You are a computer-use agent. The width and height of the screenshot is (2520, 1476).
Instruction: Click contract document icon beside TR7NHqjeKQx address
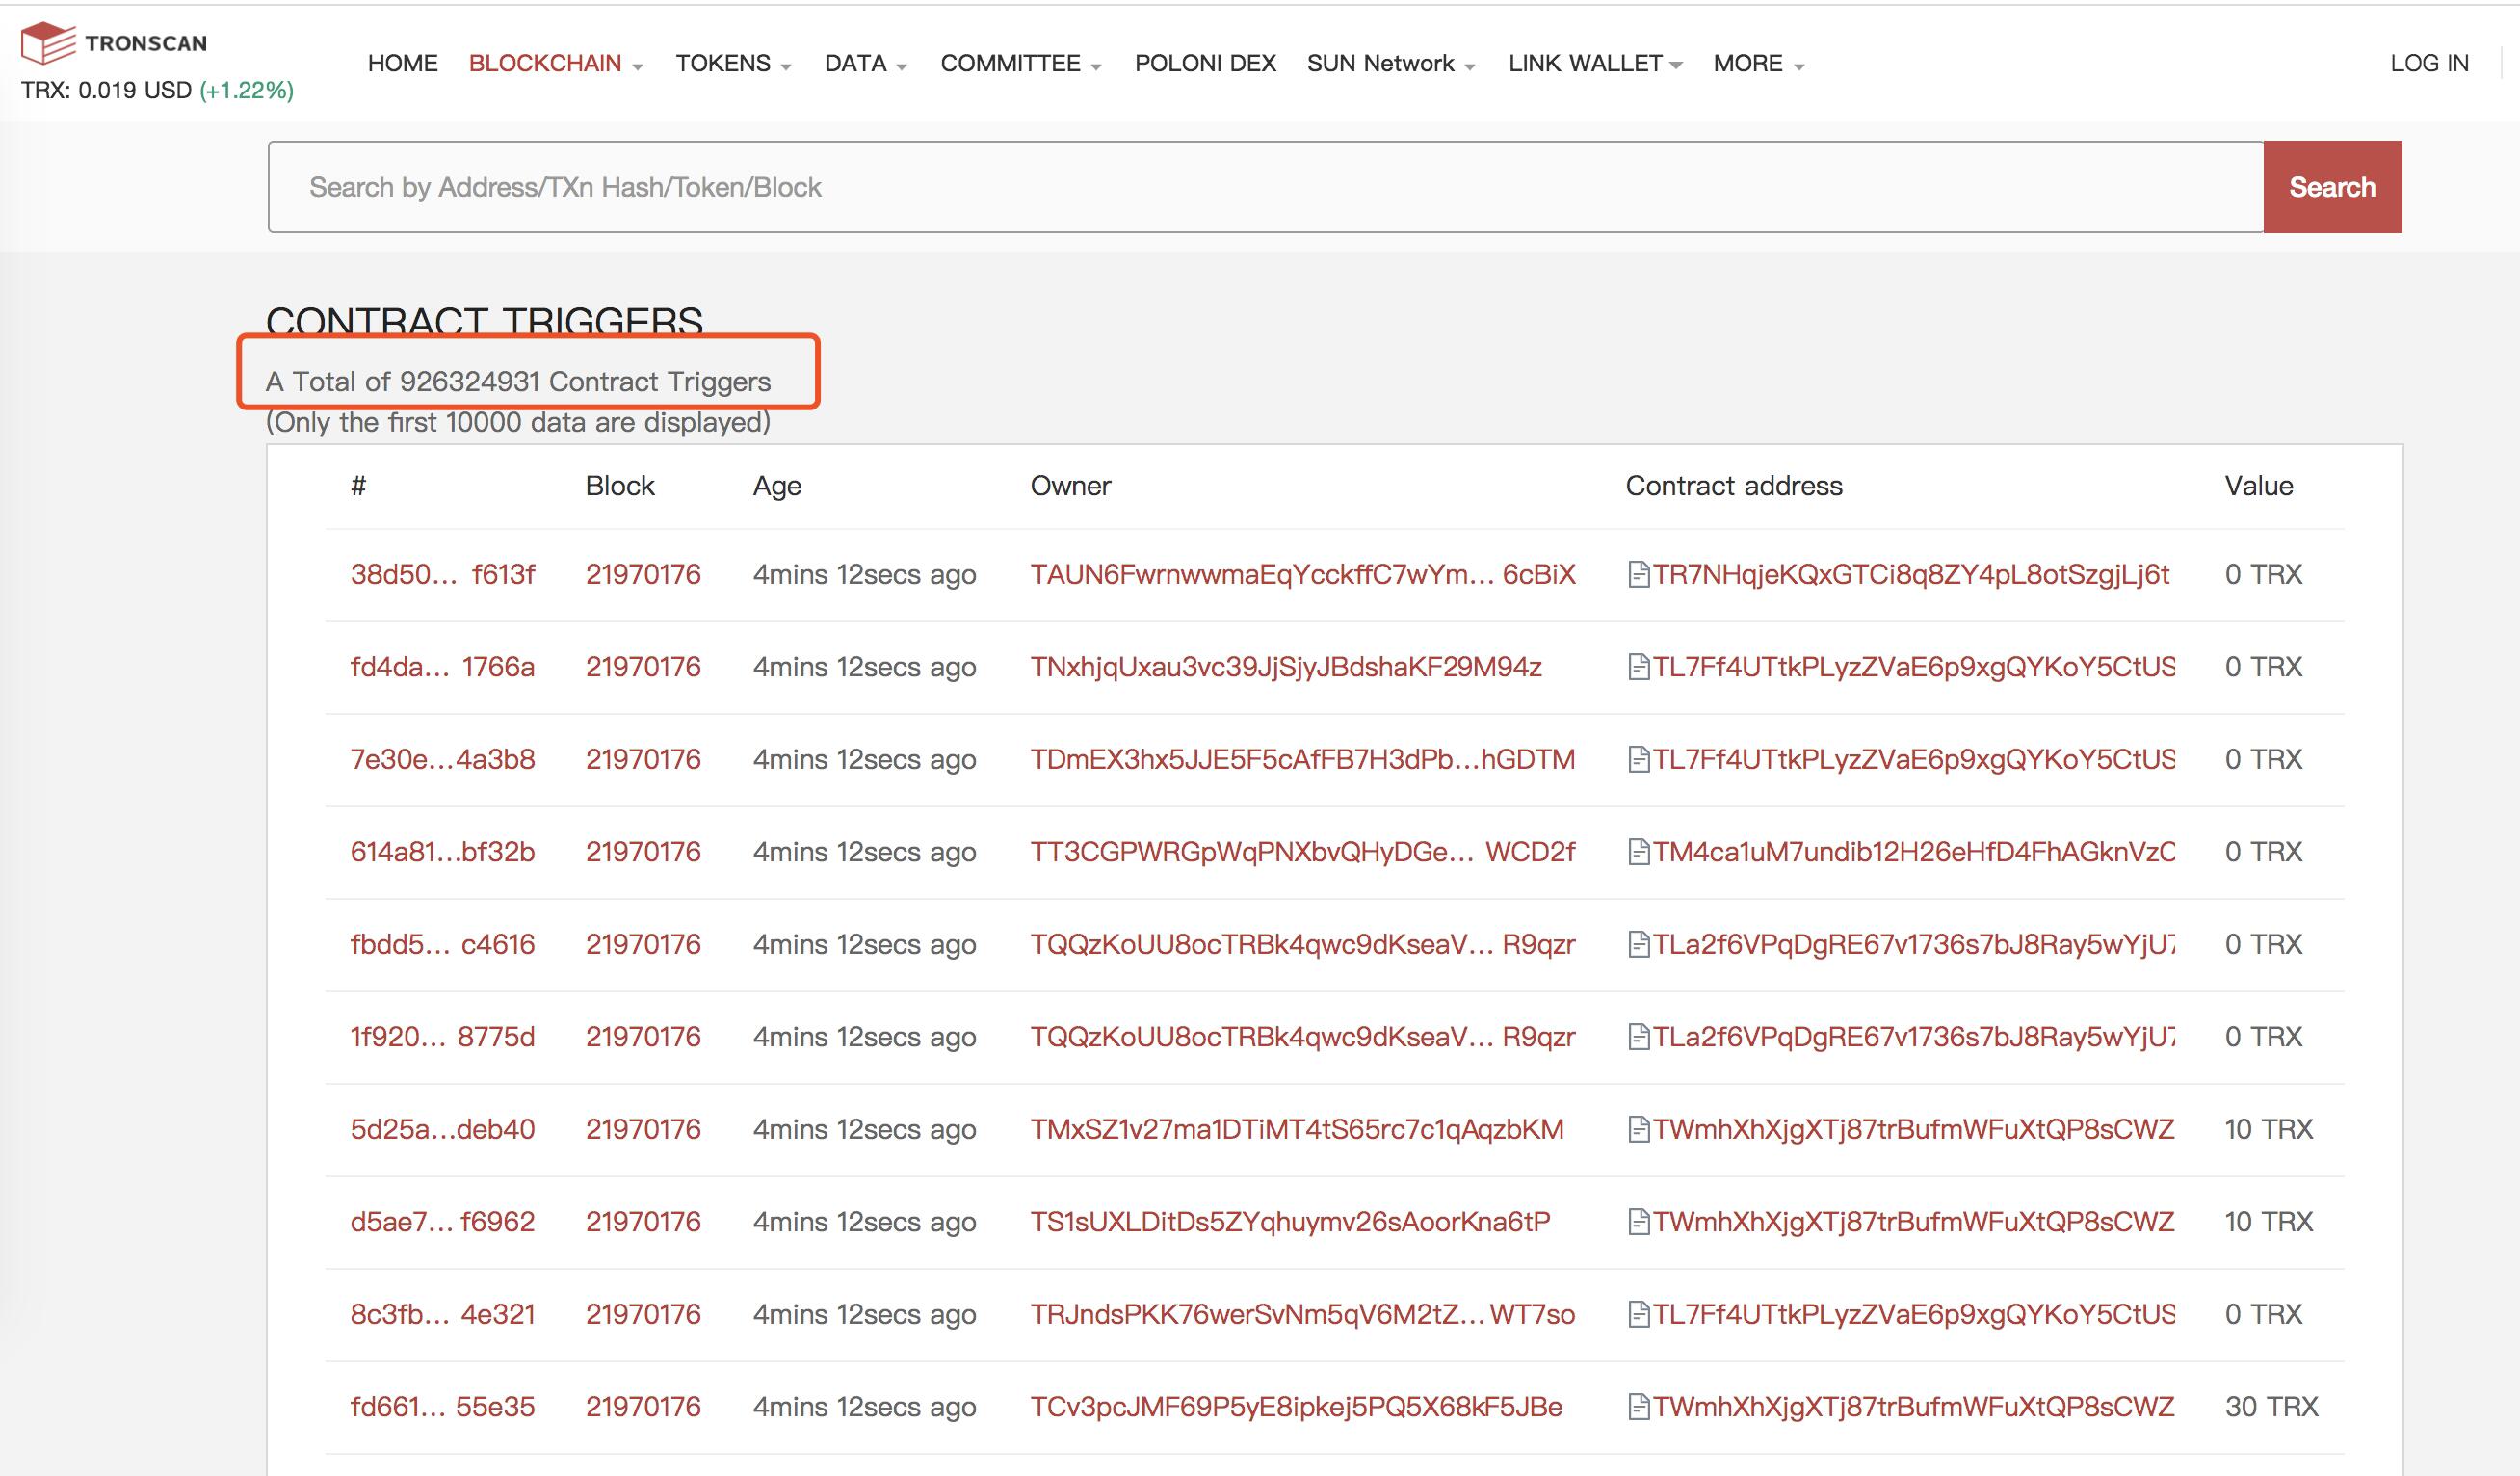tap(1638, 575)
